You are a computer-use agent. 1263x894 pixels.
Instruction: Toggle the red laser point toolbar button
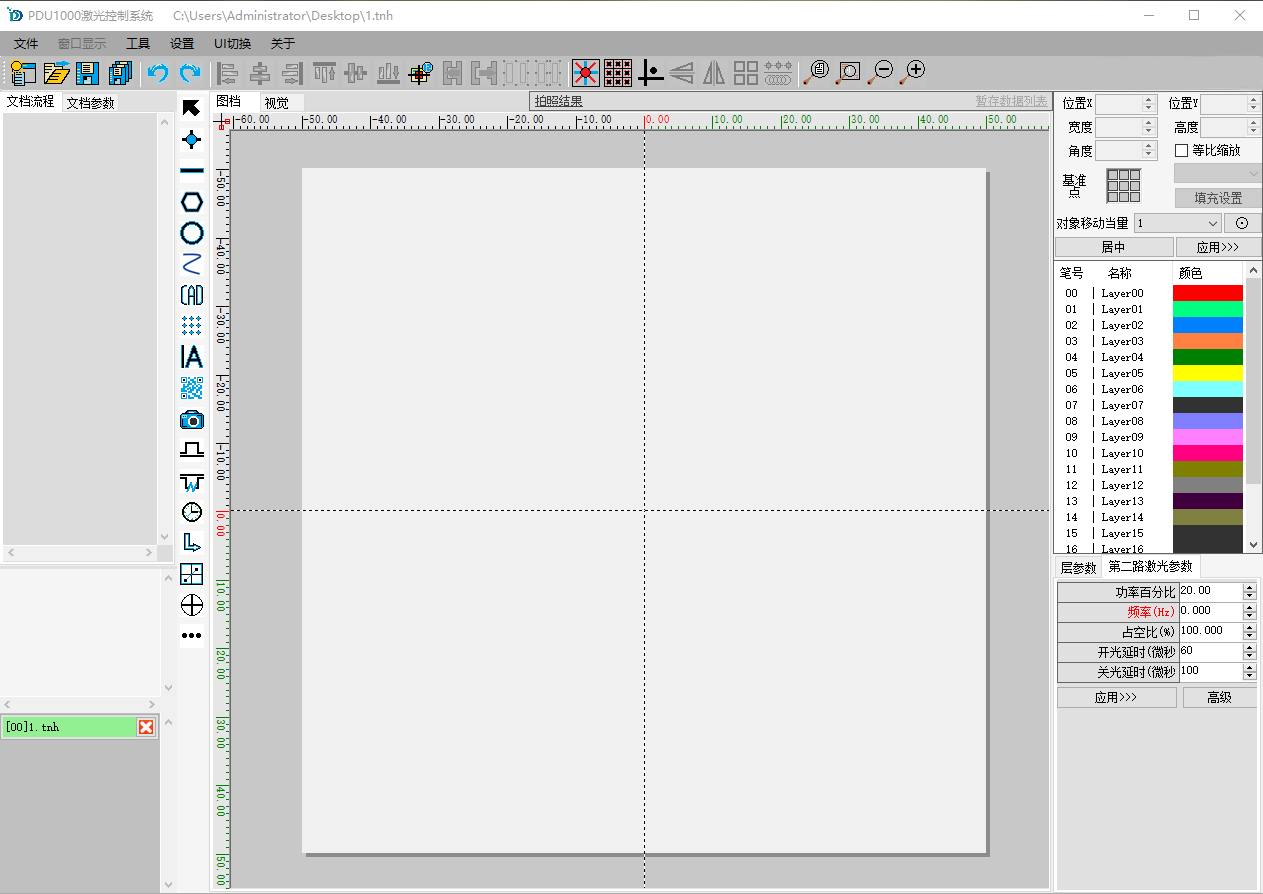(x=585, y=73)
